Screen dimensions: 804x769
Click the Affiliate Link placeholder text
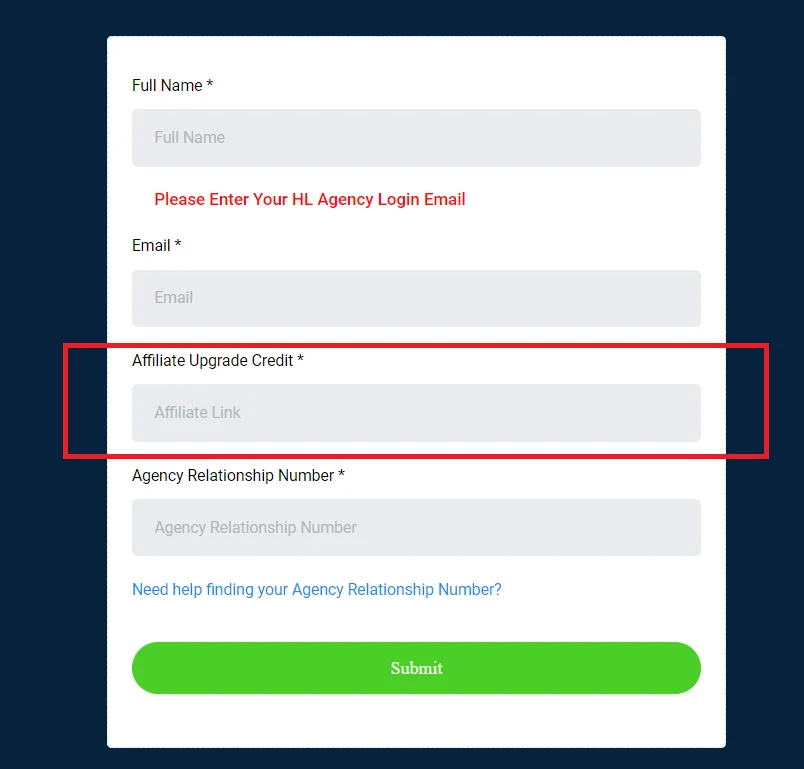tap(197, 413)
